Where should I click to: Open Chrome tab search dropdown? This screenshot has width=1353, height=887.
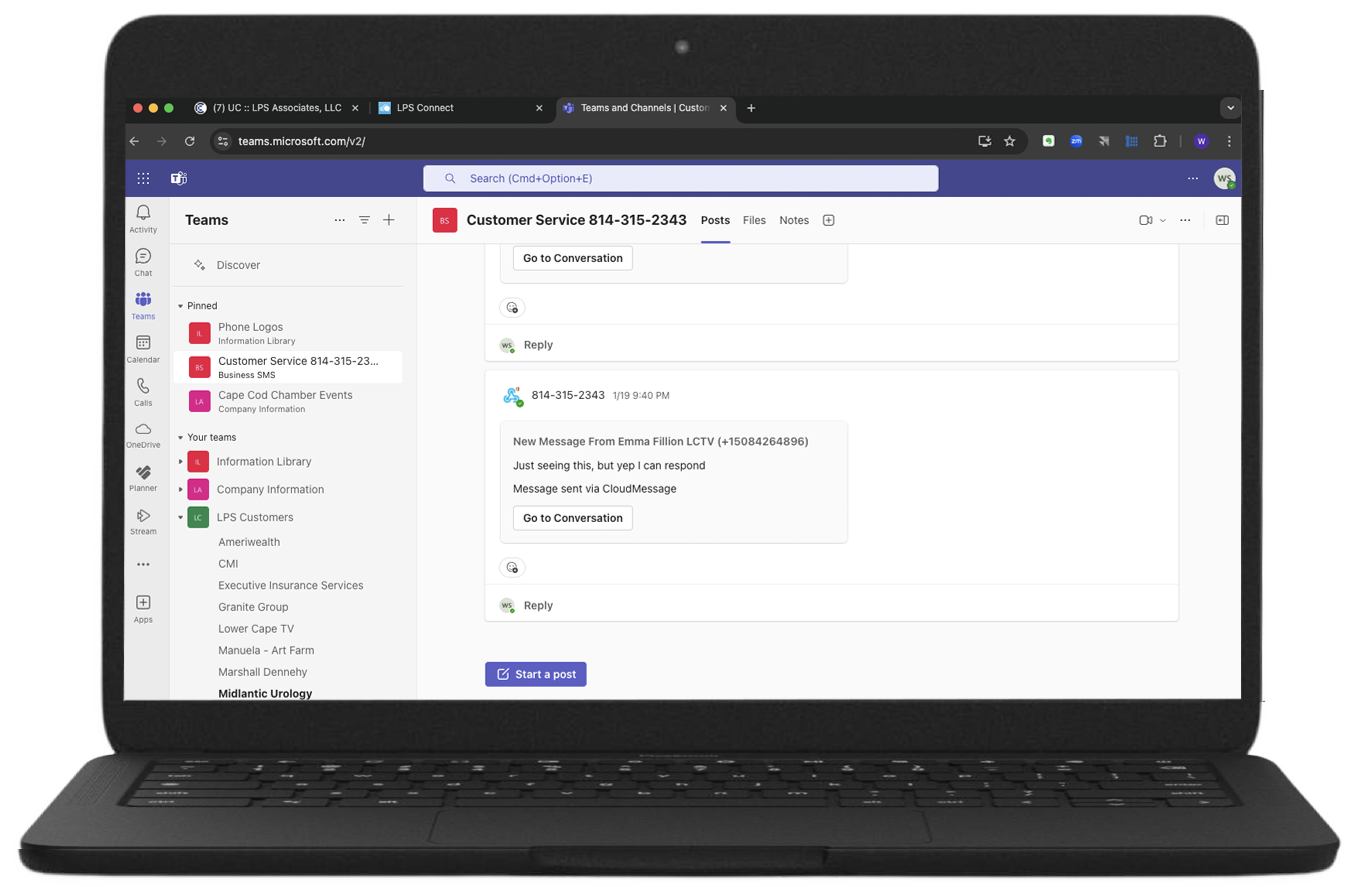pos(1231,108)
